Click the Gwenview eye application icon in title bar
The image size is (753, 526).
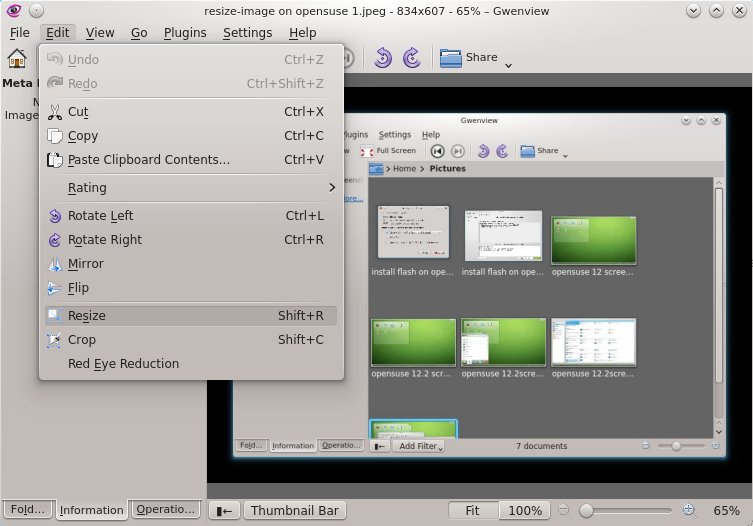click(14, 10)
